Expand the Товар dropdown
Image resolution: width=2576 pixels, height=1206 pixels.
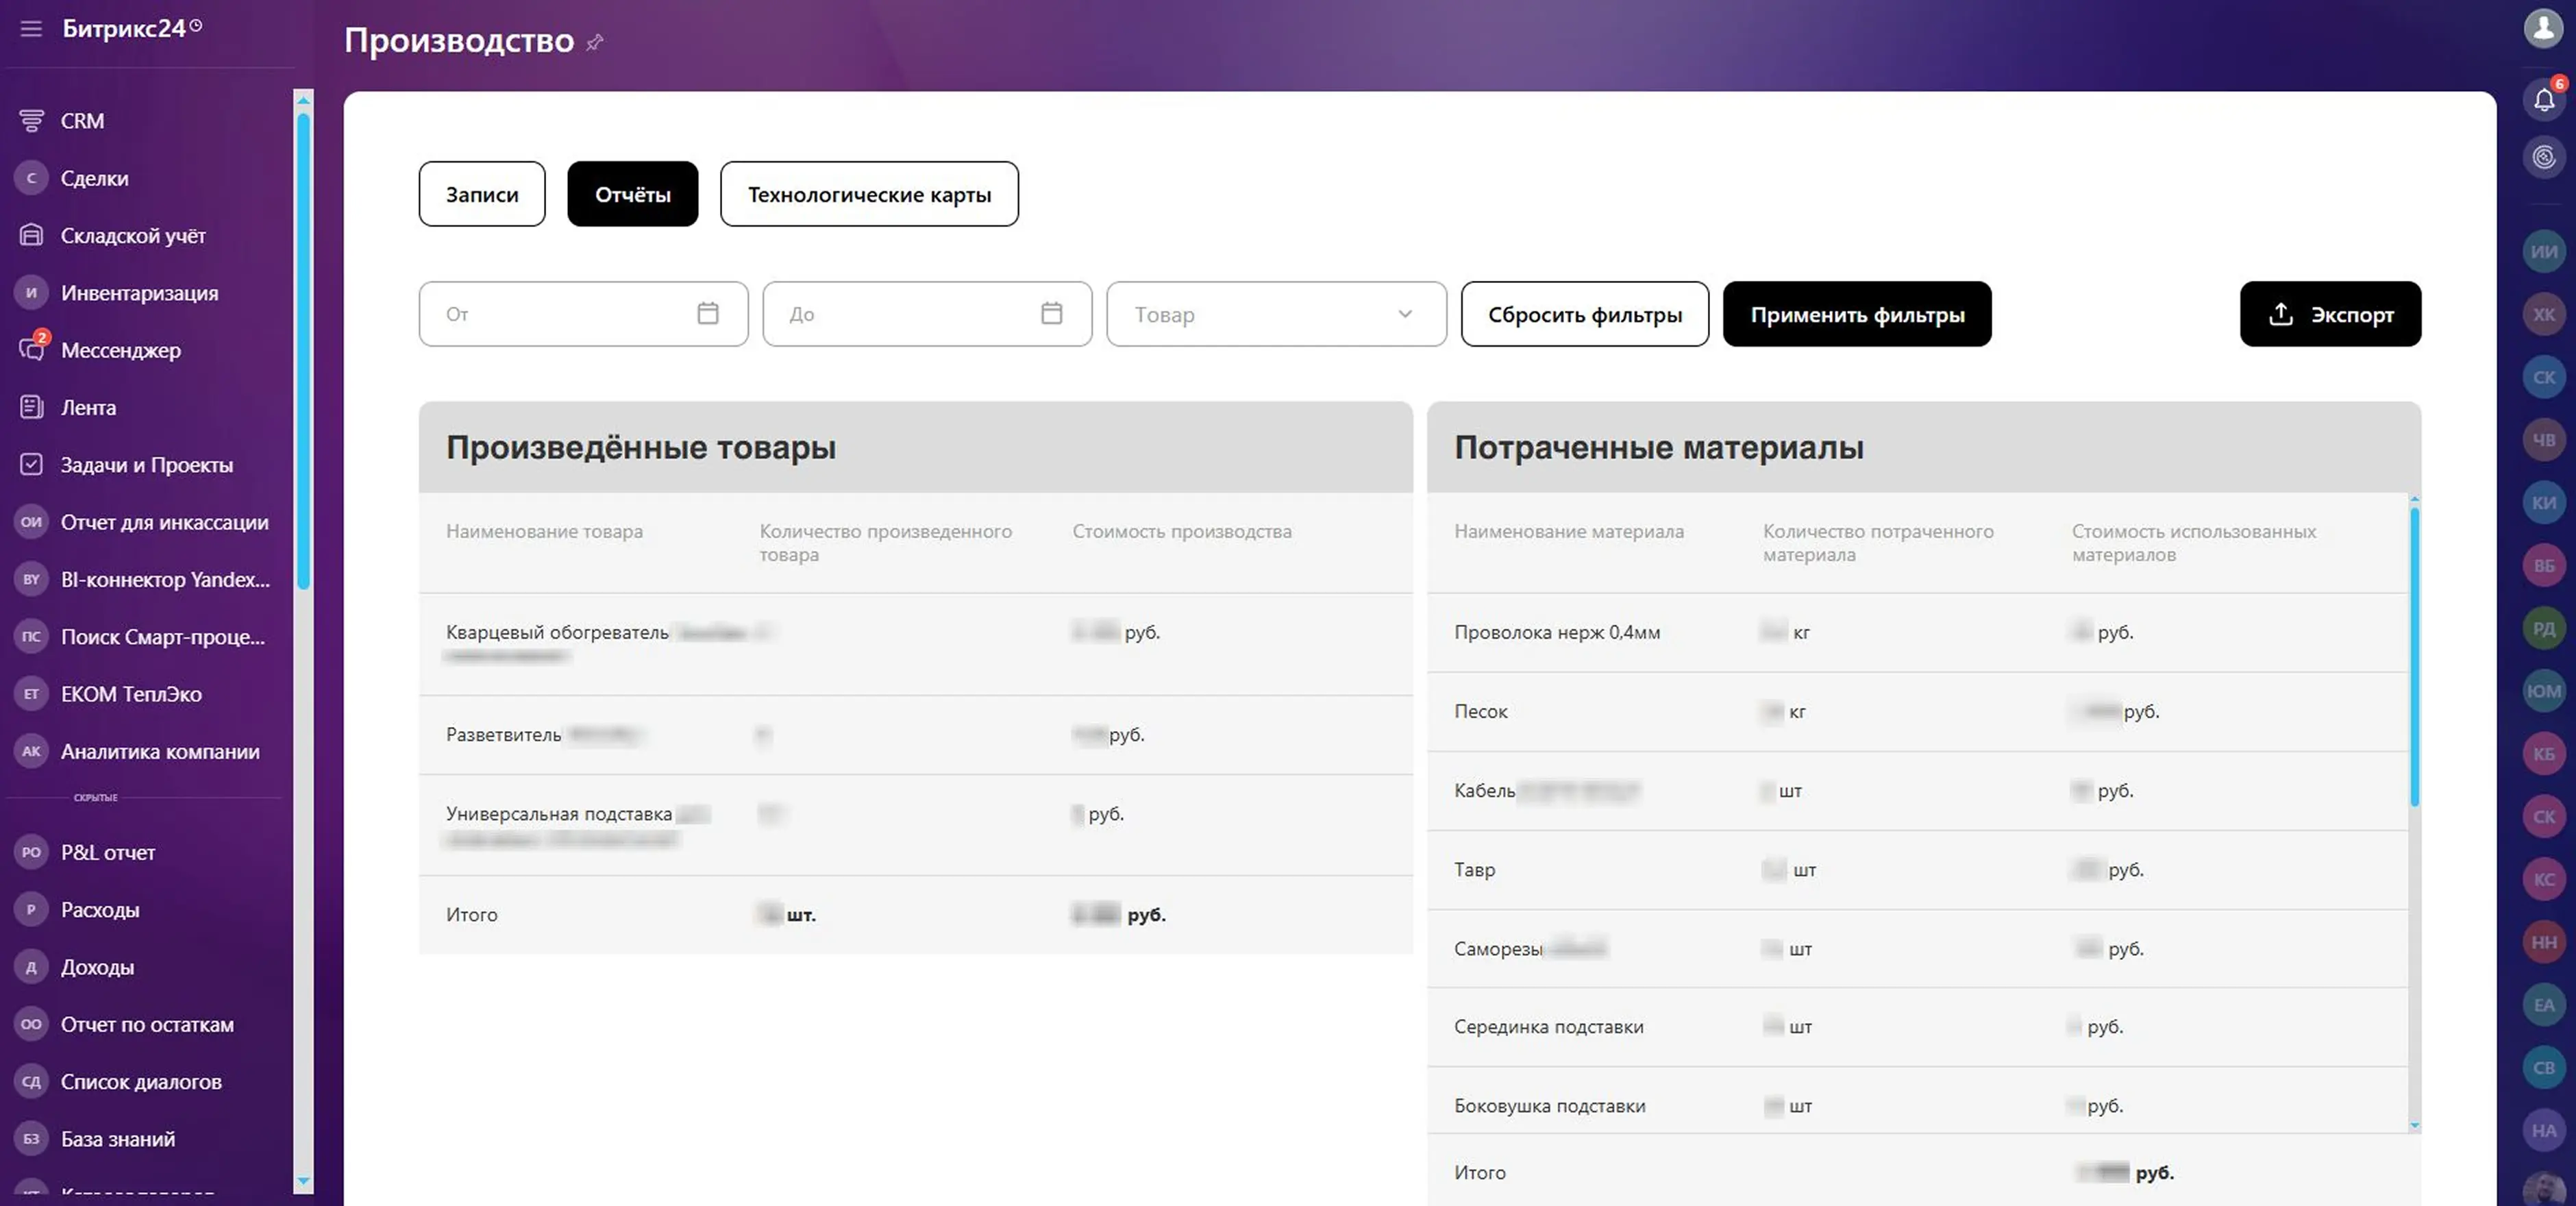(x=1276, y=314)
